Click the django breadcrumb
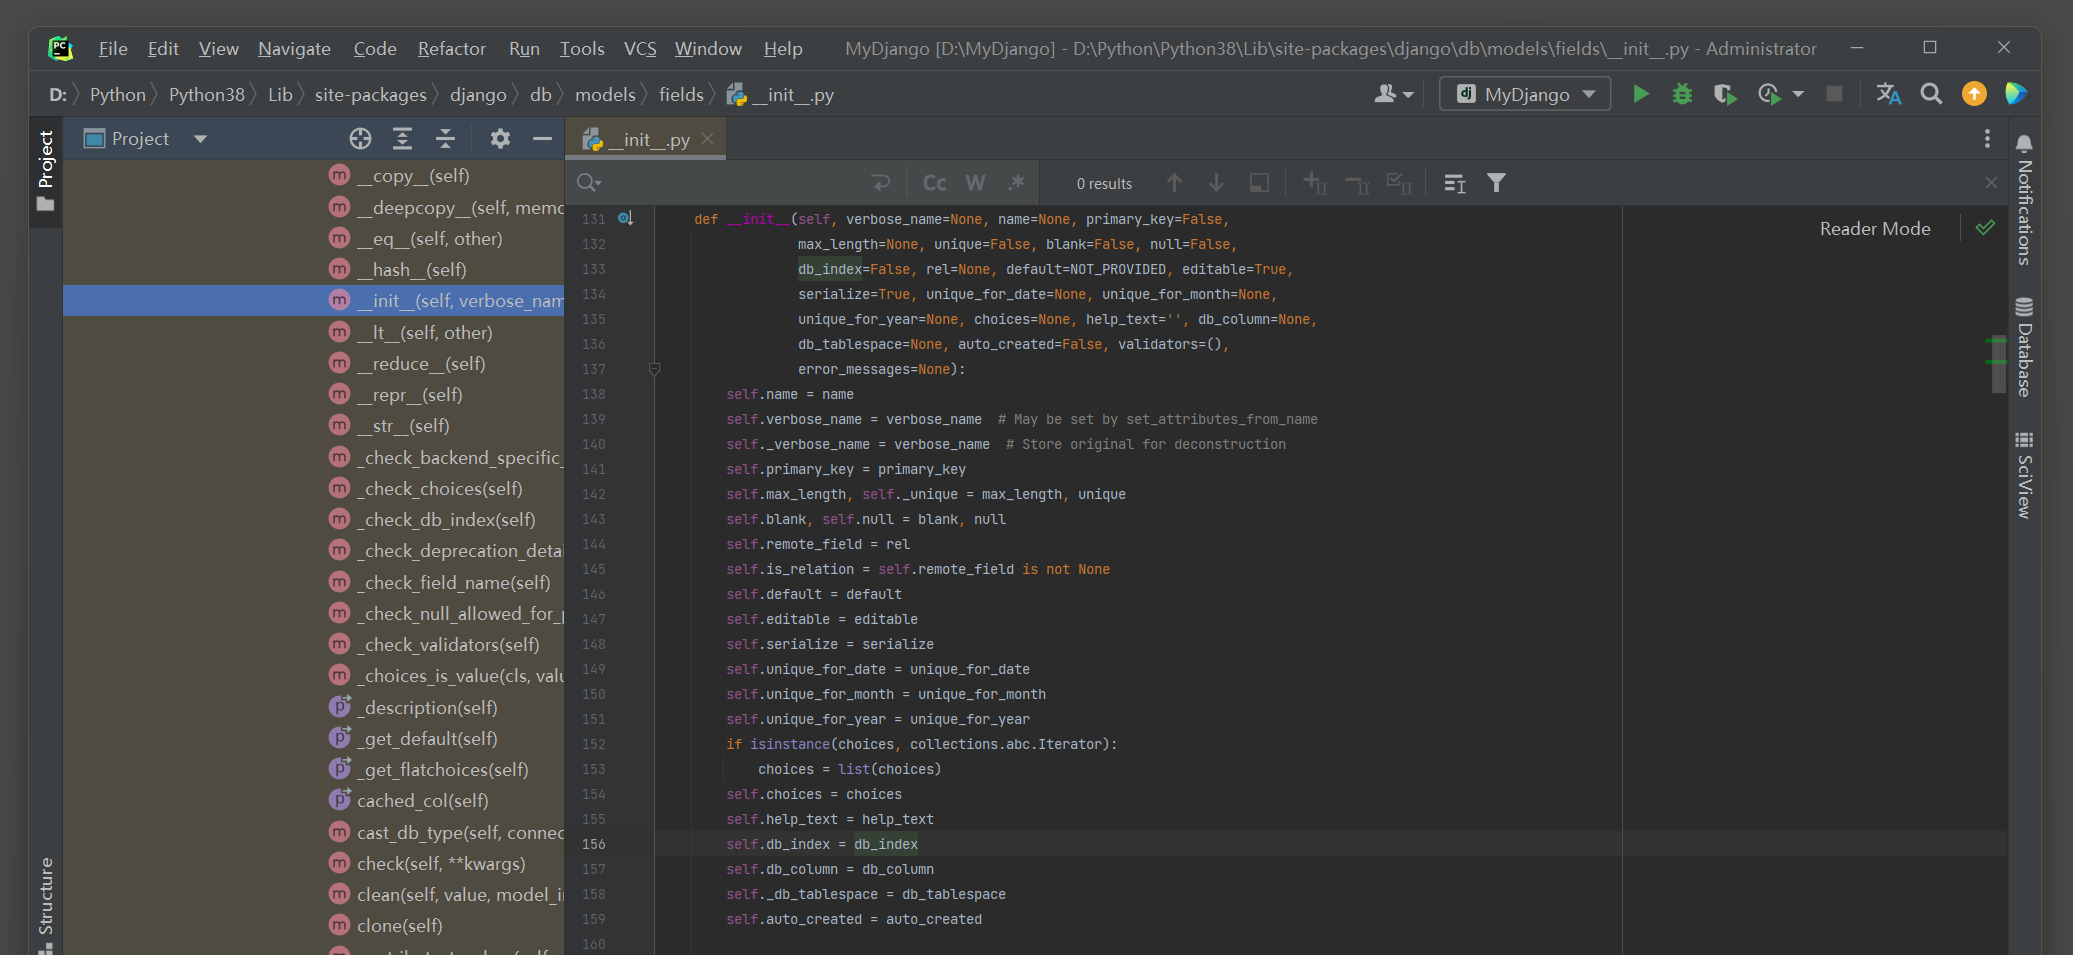The width and height of the screenshot is (2073, 955). pyautogui.click(x=478, y=95)
